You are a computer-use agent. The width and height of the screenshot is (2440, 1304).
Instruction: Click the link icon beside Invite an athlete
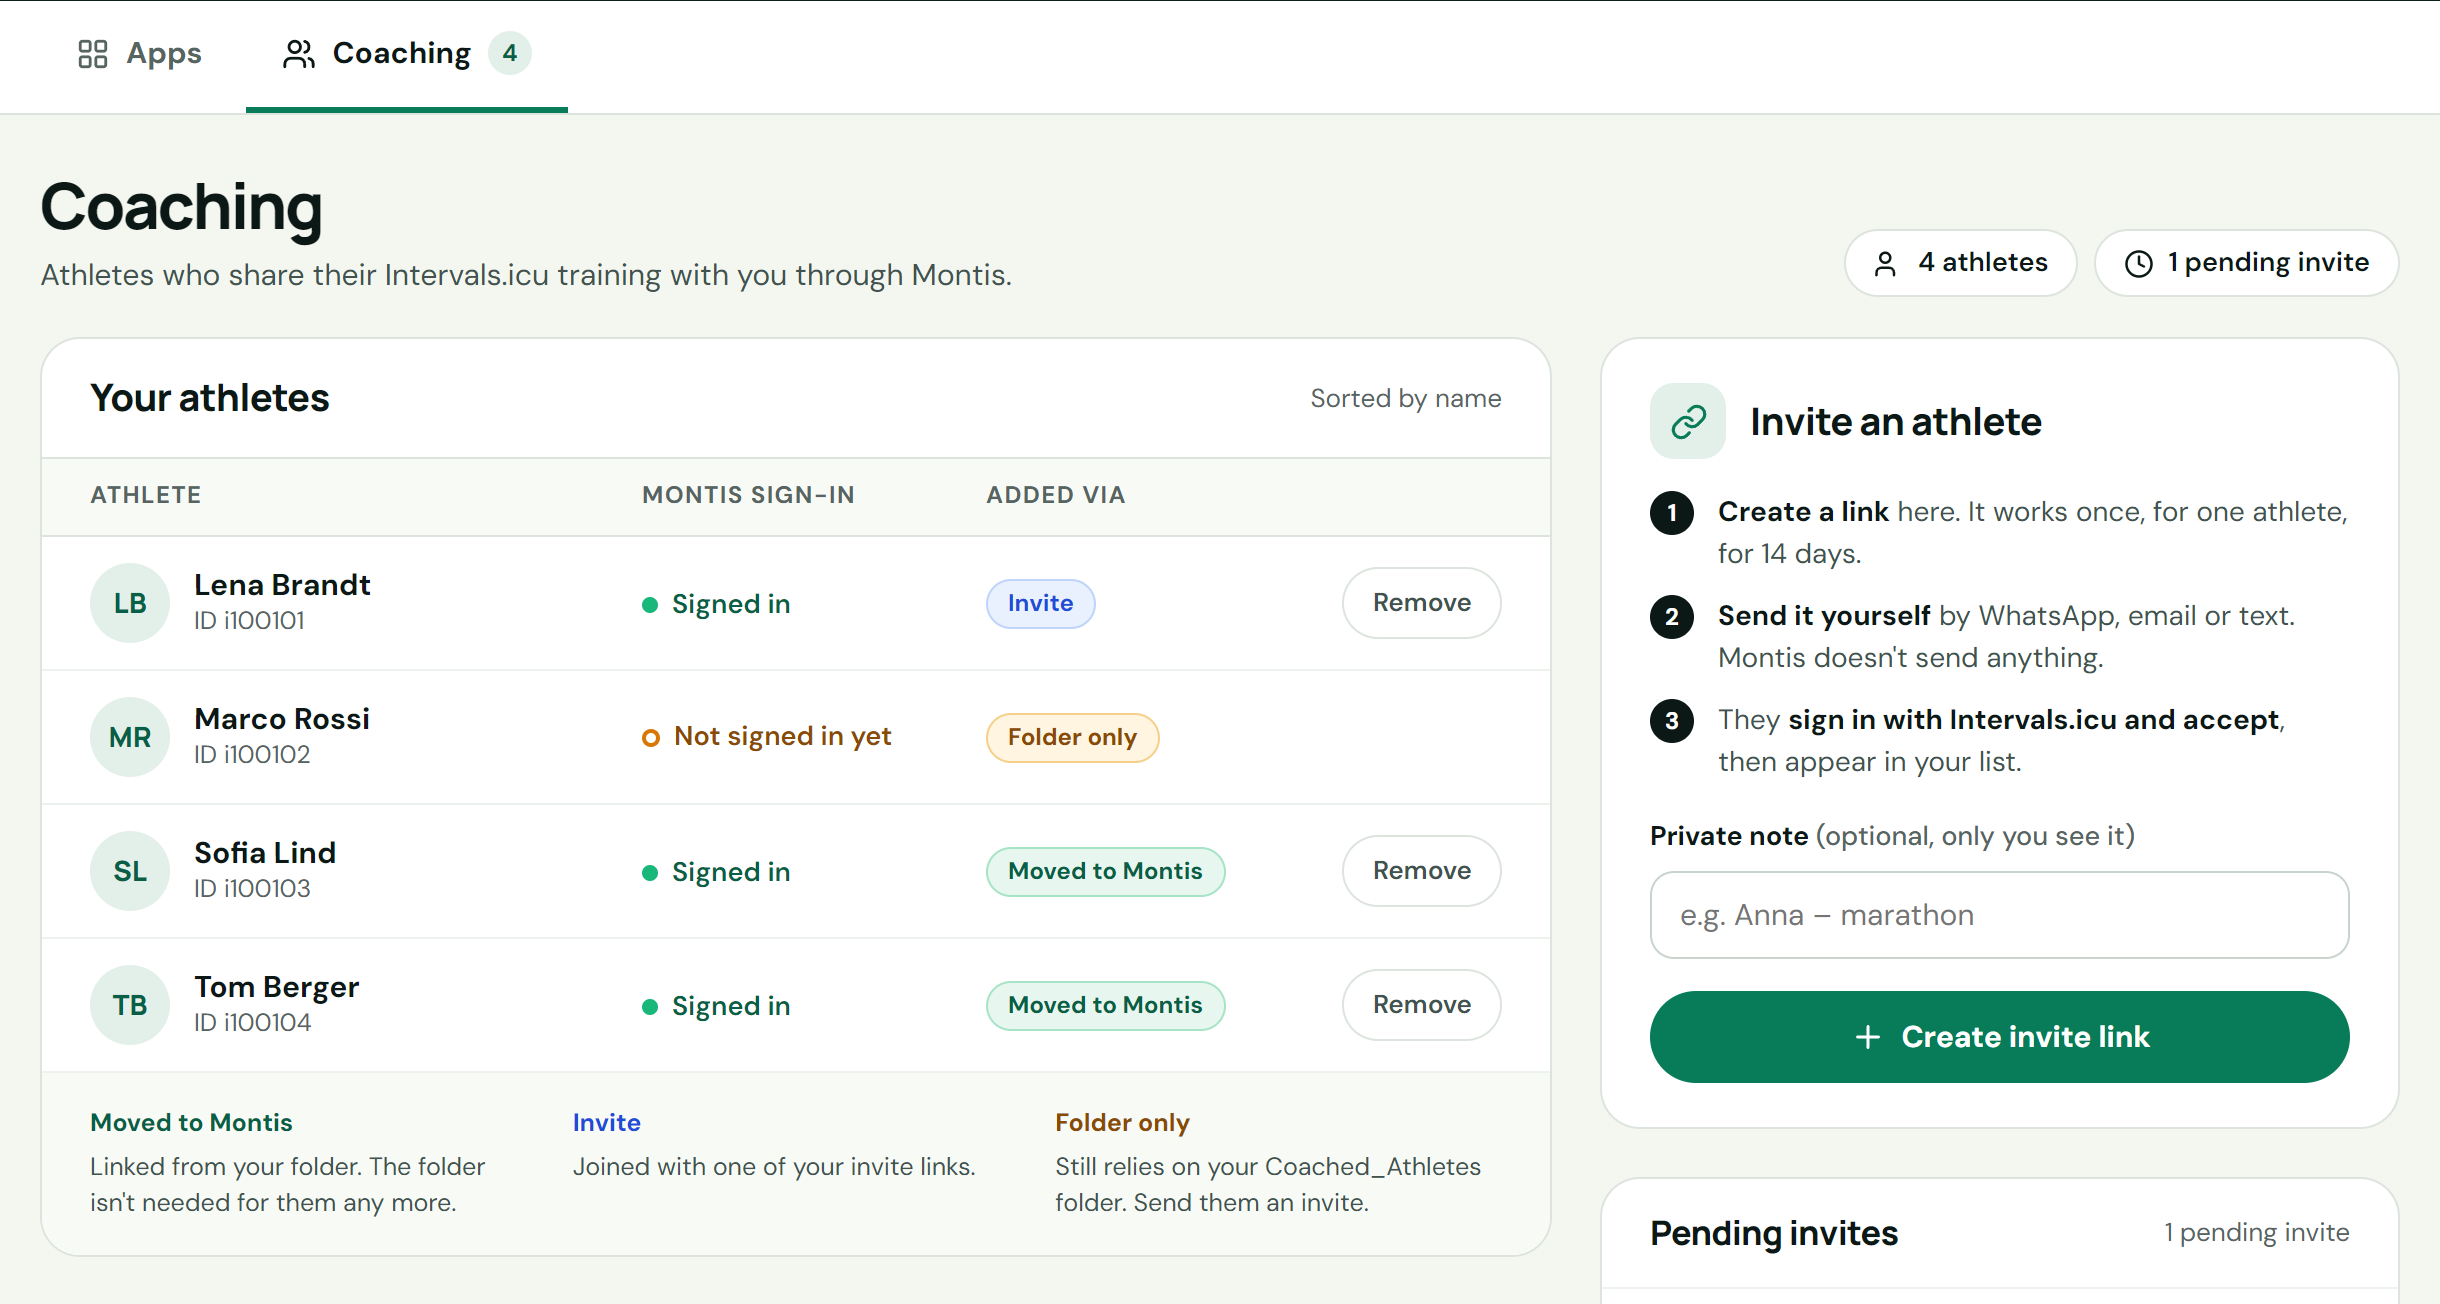point(1688,421)
